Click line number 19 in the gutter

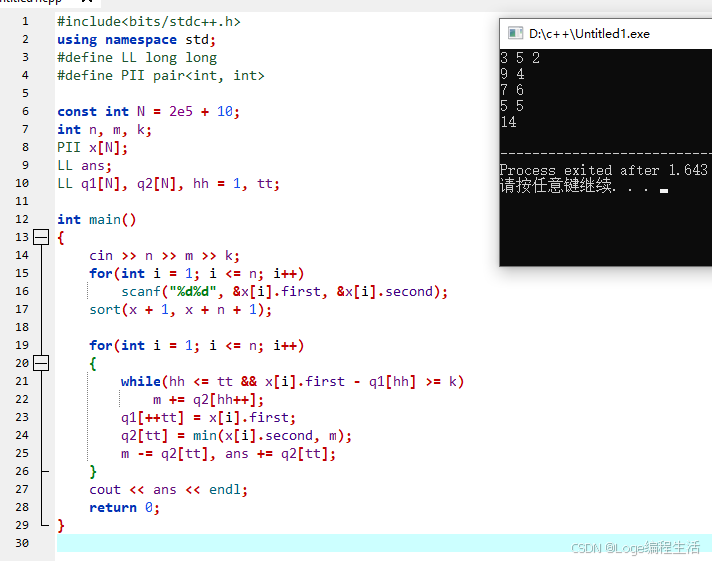[x=22, y=345]
